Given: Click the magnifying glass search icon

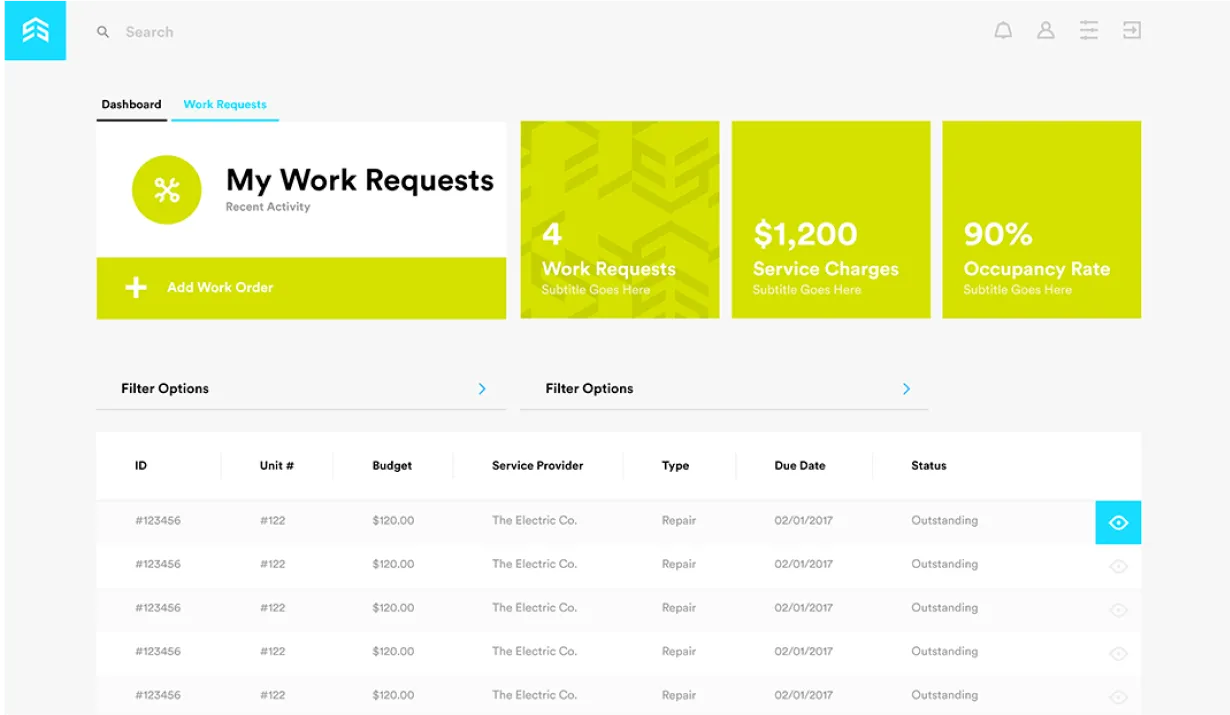Looking at the screenshot, I should (103, 32).
